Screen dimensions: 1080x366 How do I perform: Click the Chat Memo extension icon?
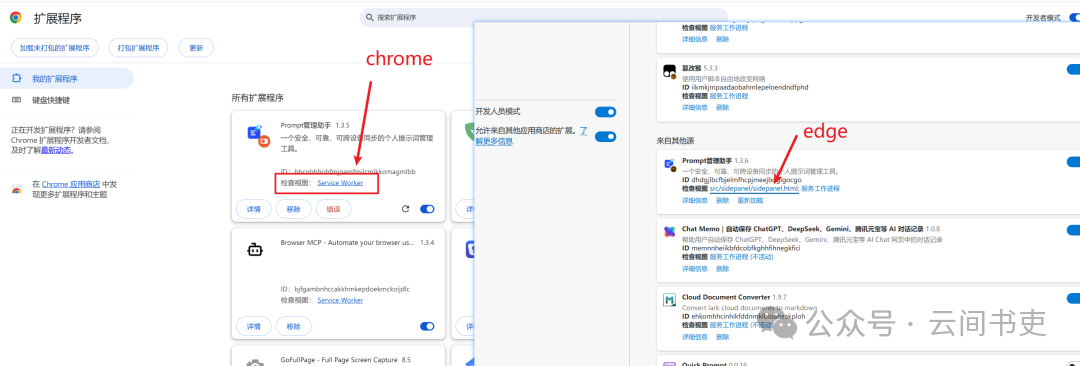click(x=669, y=231)
